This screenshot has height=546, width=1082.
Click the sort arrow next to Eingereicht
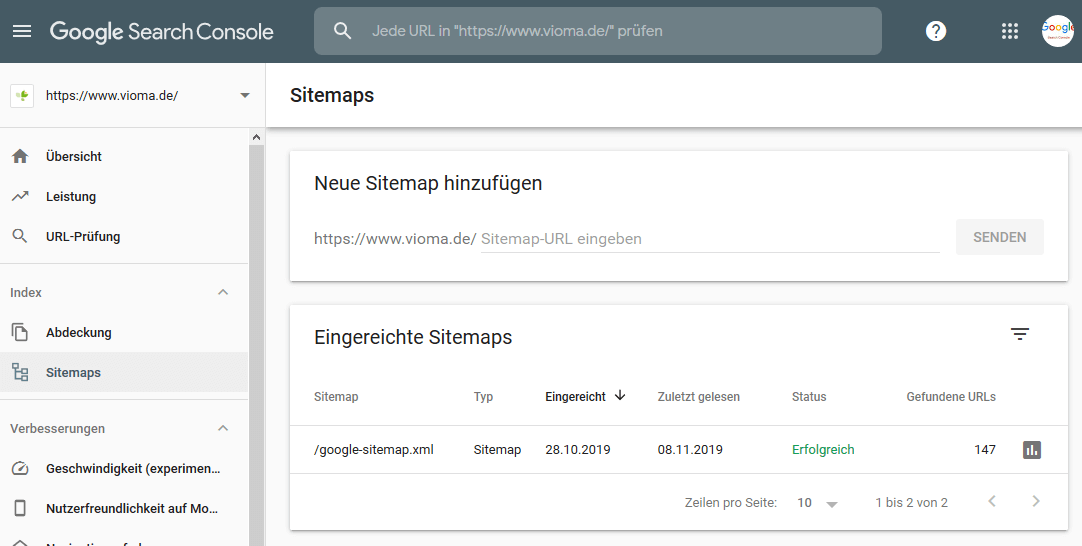pyautogui.click(x=620, y=396)
